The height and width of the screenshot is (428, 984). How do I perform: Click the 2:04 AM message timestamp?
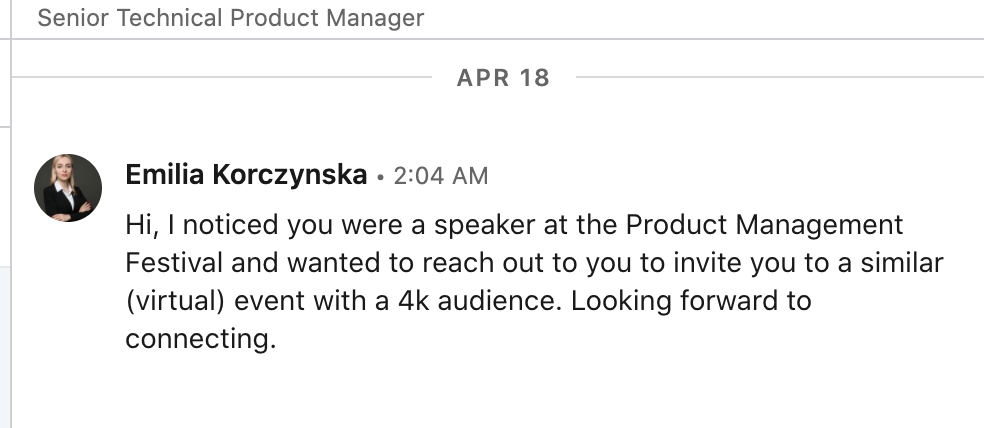[x=441, y=176]
